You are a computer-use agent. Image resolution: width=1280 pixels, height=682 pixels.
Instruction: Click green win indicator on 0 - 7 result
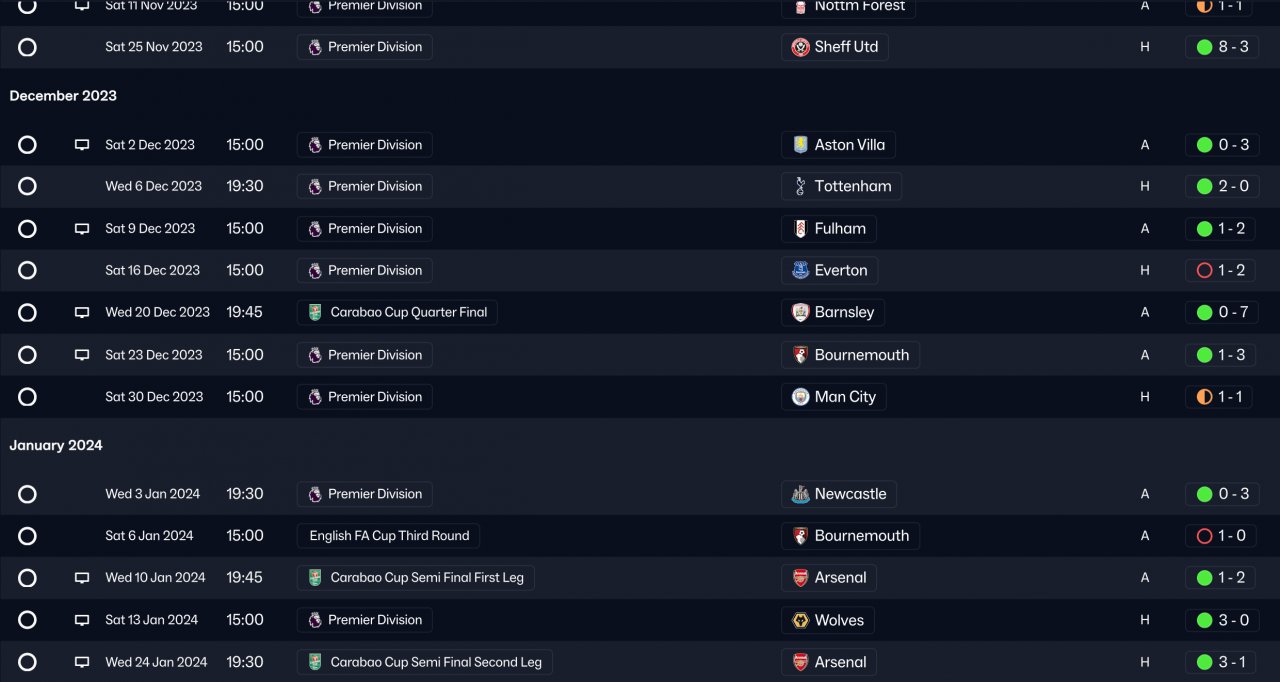click(x=1204, y=312)
